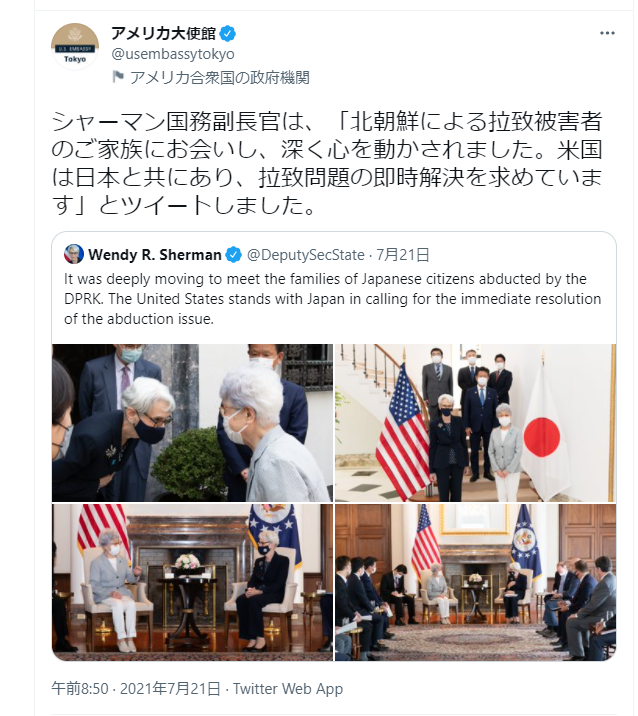Open the アメリカ大使館 account name
Screen dimensions: 638x716
163,33
